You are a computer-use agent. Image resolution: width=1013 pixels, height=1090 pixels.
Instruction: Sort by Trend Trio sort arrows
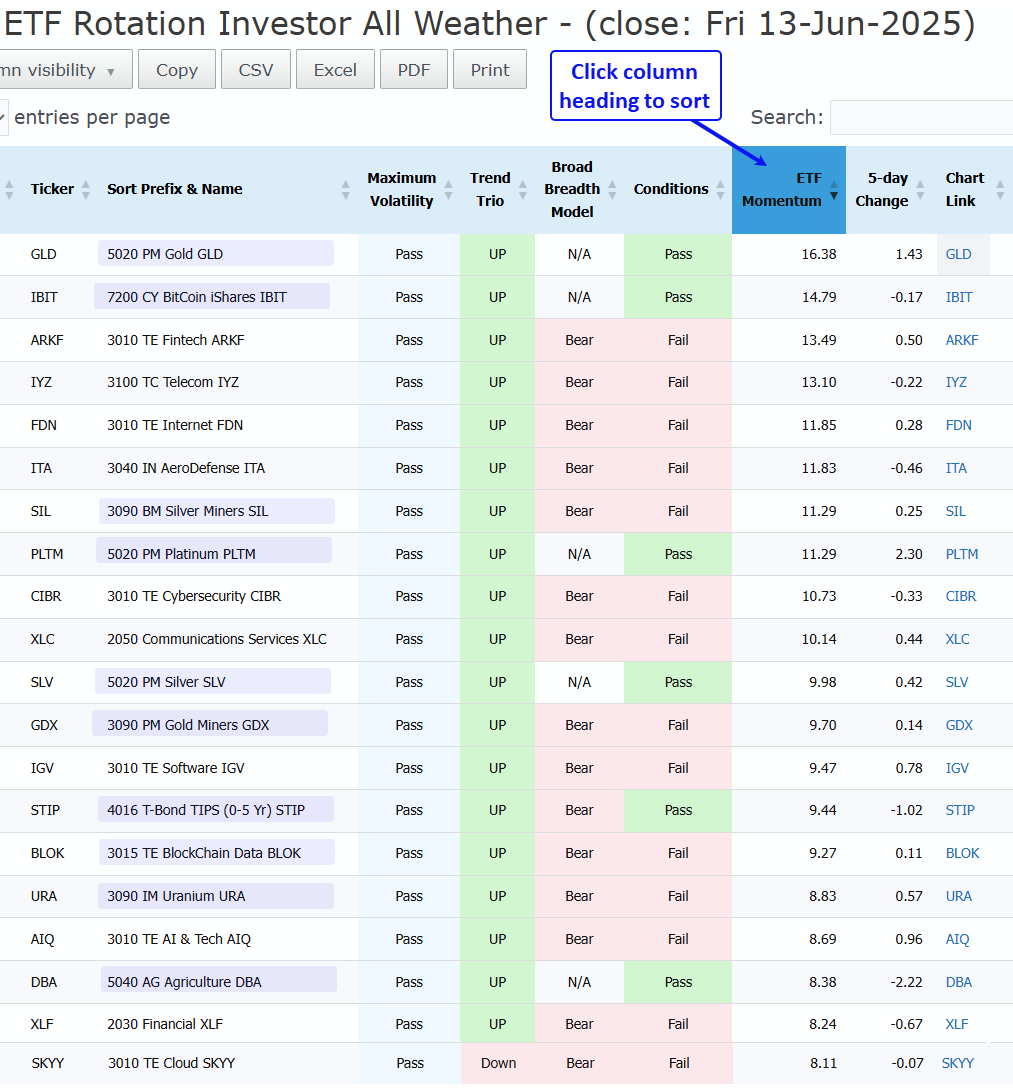(x=523, y=189)
